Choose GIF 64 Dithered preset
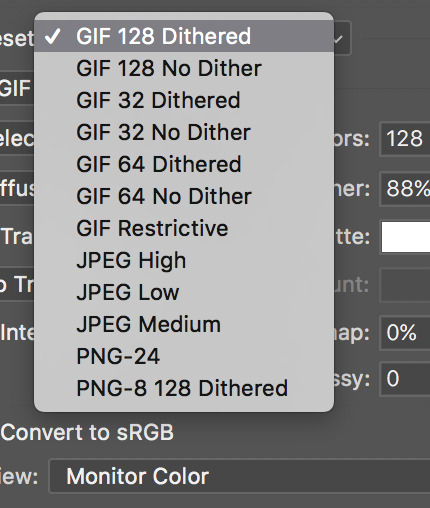This screenshot has width=430, height=508. click(184, 164)
